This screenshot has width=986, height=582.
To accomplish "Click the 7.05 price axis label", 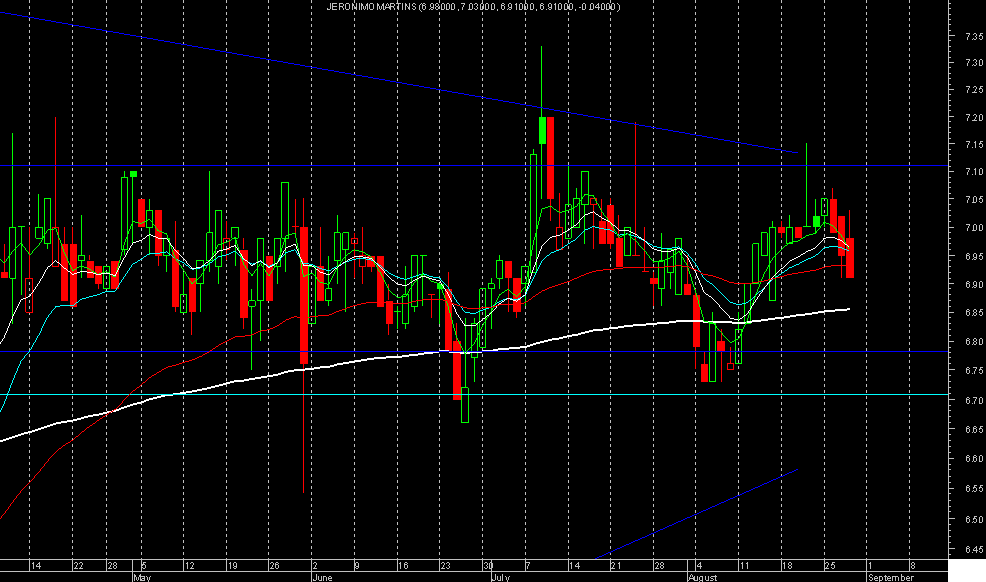I will pyautogui.click(x=974, y=200).
